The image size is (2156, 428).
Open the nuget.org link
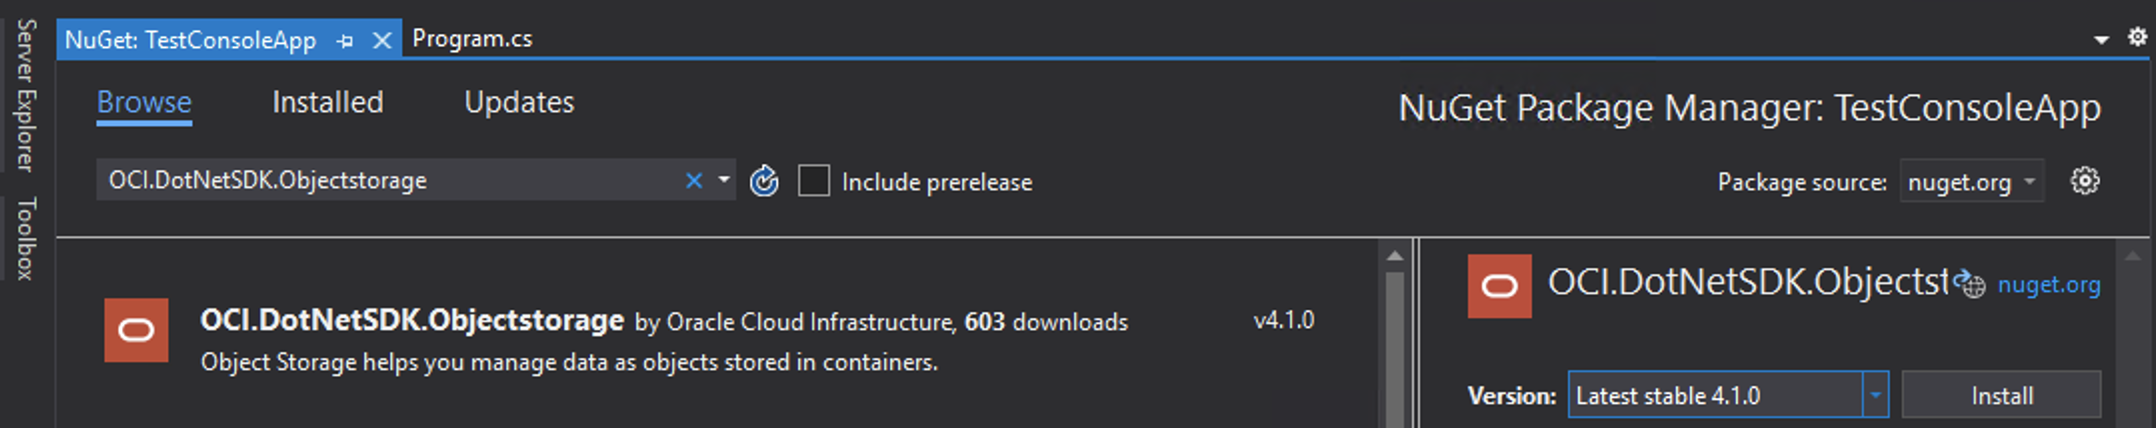point(2048,285)
